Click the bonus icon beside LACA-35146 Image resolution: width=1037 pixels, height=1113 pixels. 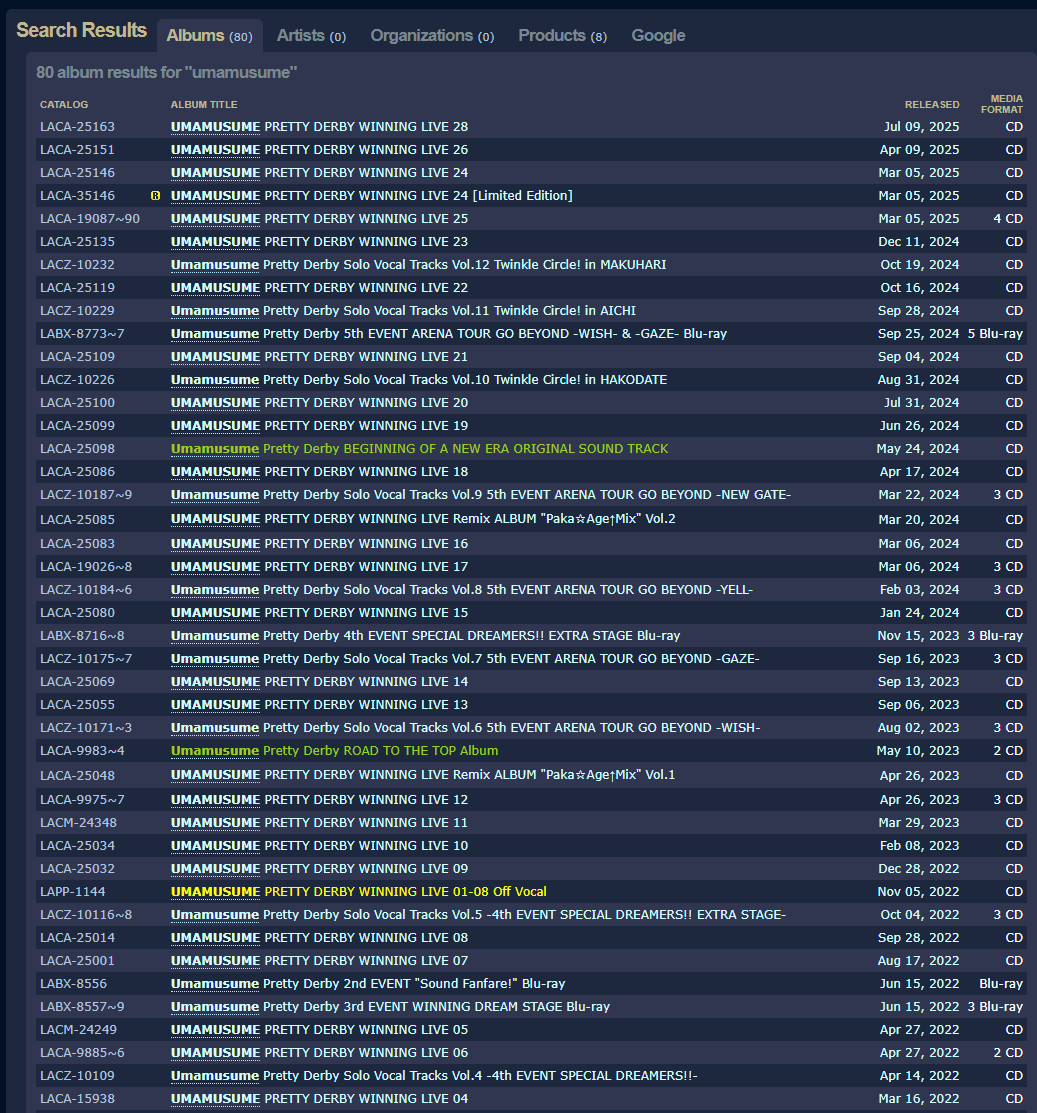(155, 196)
